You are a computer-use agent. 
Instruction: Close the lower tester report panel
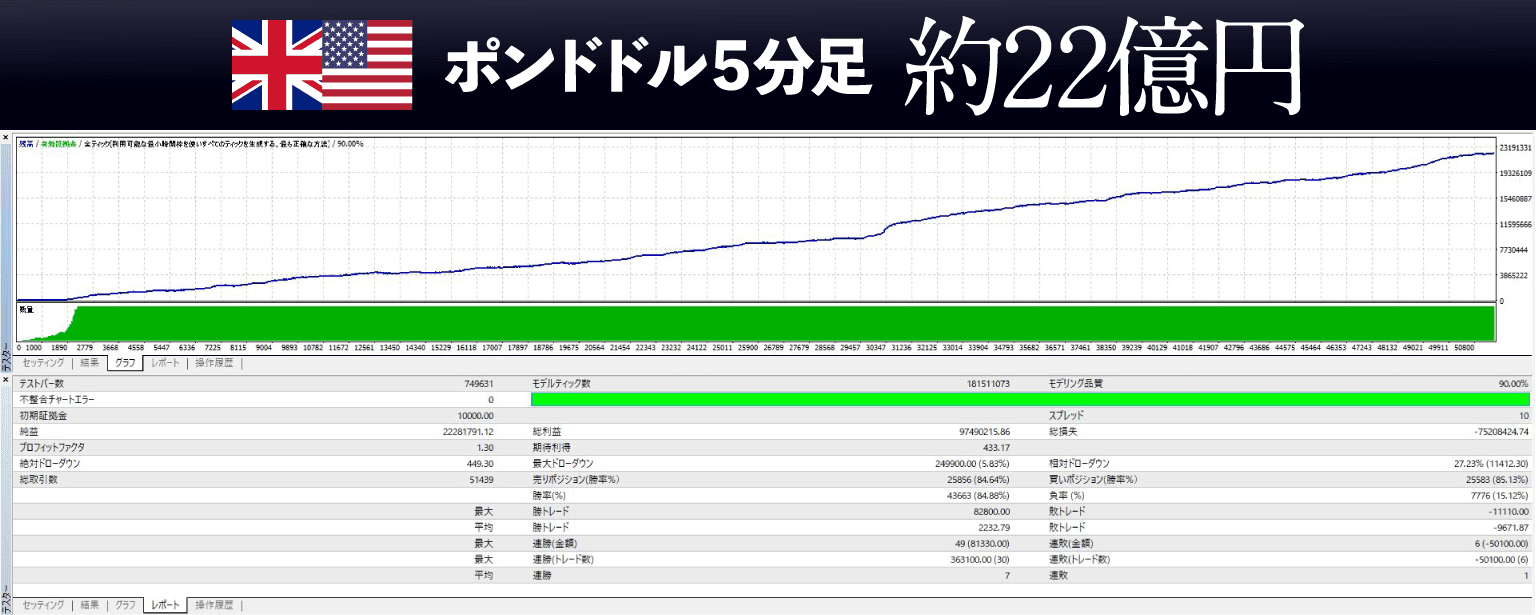(5, 379)
